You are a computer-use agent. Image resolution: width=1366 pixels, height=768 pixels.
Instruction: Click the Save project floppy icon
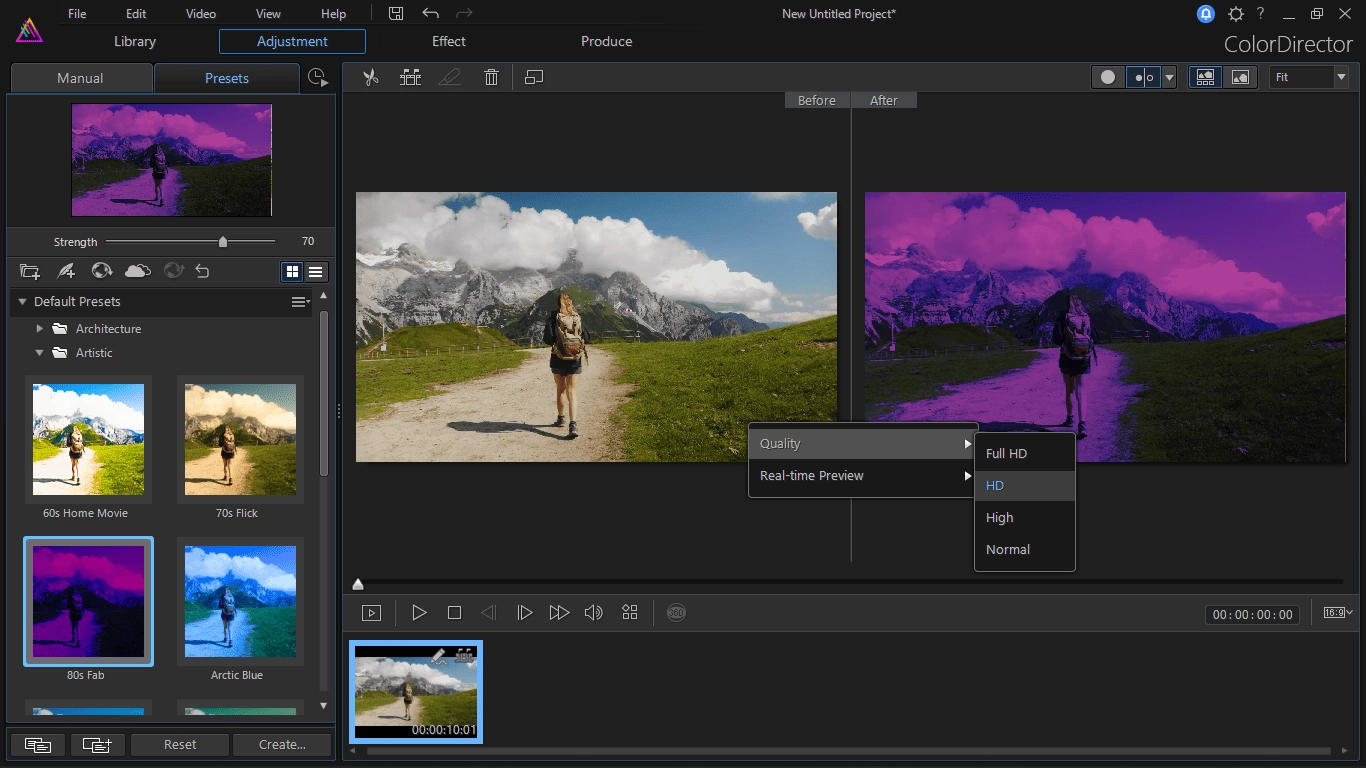click(x=396, y=13)
